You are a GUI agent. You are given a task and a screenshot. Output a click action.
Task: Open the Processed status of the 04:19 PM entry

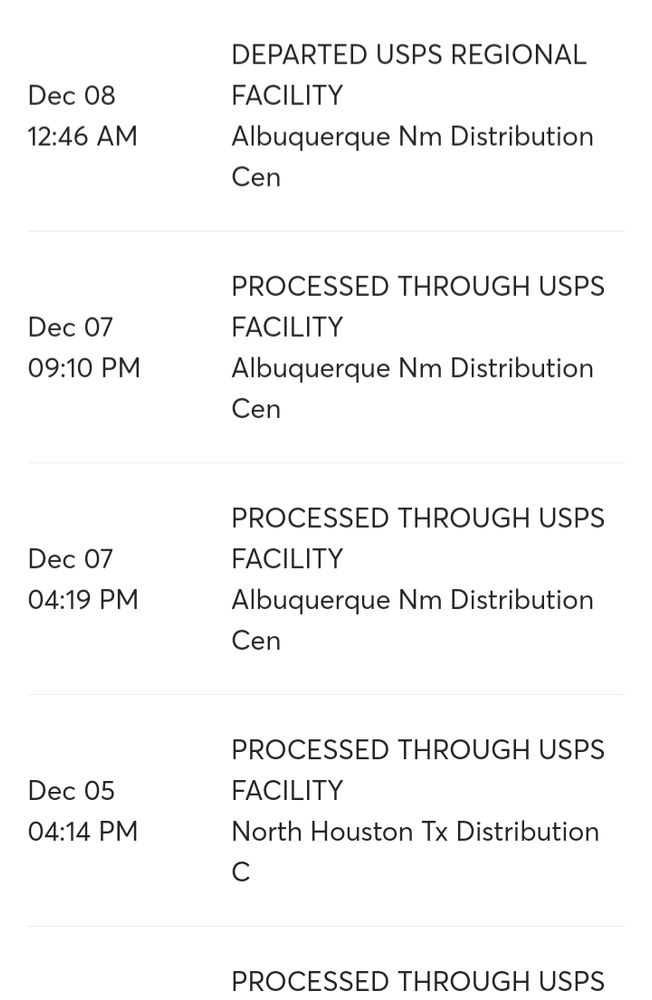(417, 538)
